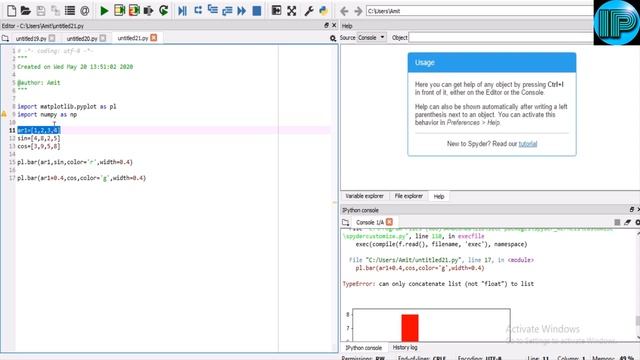Stop current command in IPython console
This screenshot has height=360, width=640.
pos(617,222)
